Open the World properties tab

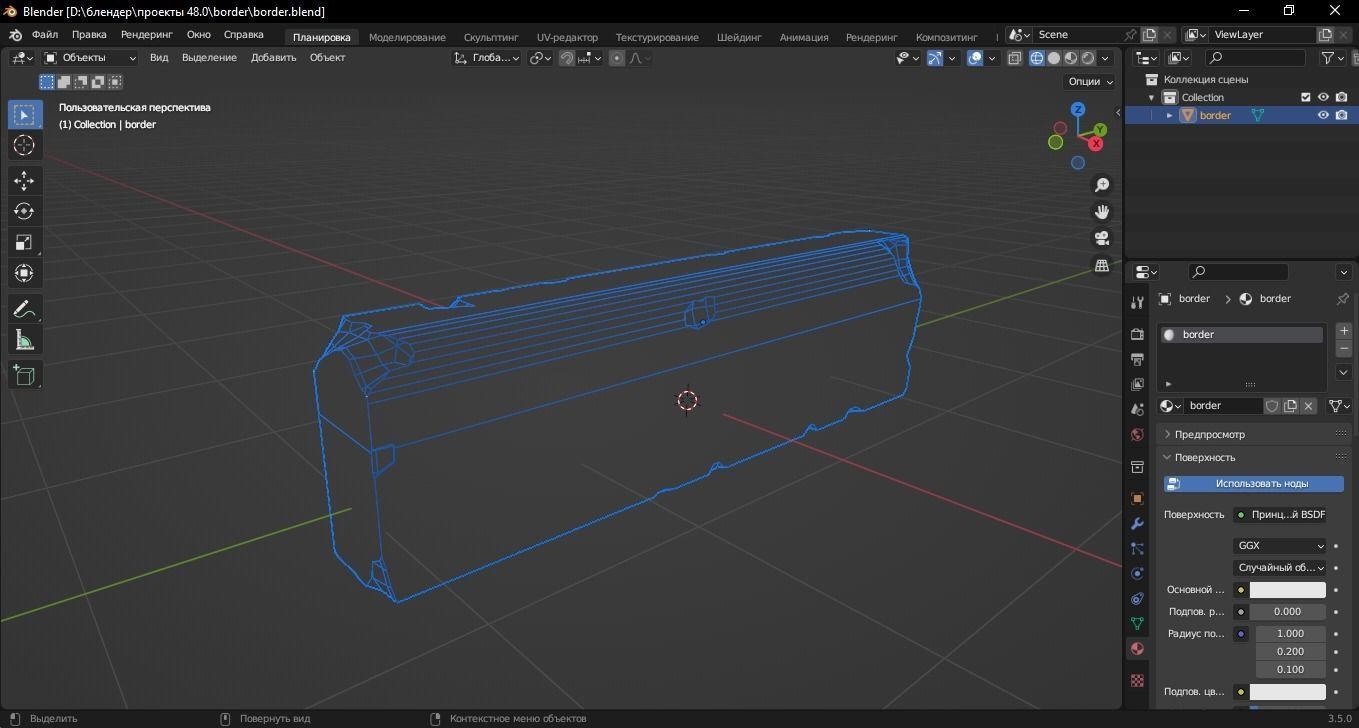pos(1137,435)
